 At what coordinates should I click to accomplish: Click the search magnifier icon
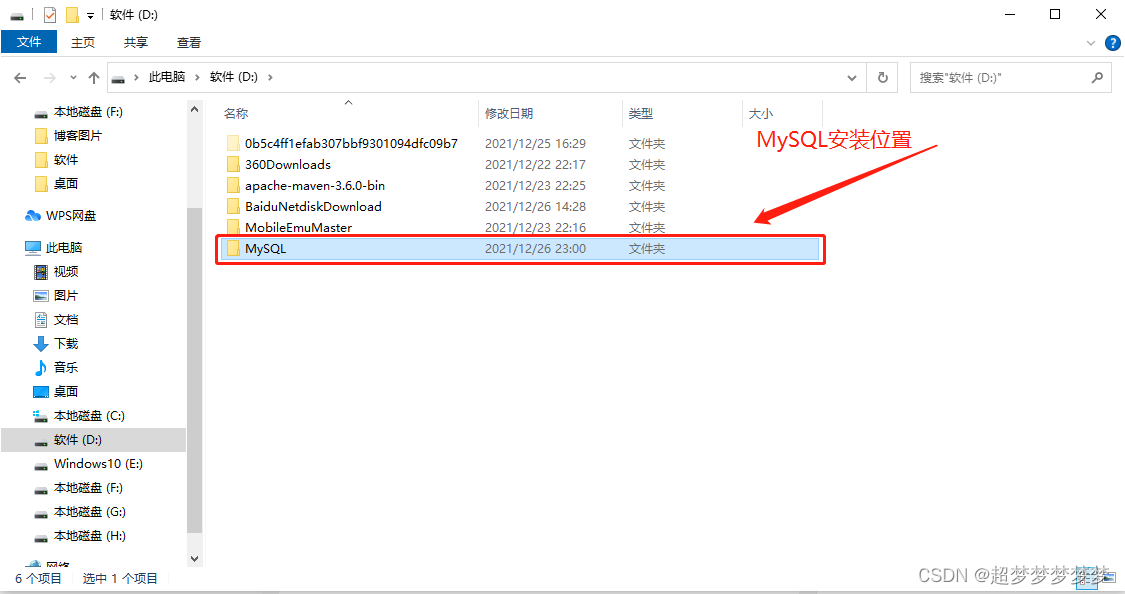point(1097,77)
